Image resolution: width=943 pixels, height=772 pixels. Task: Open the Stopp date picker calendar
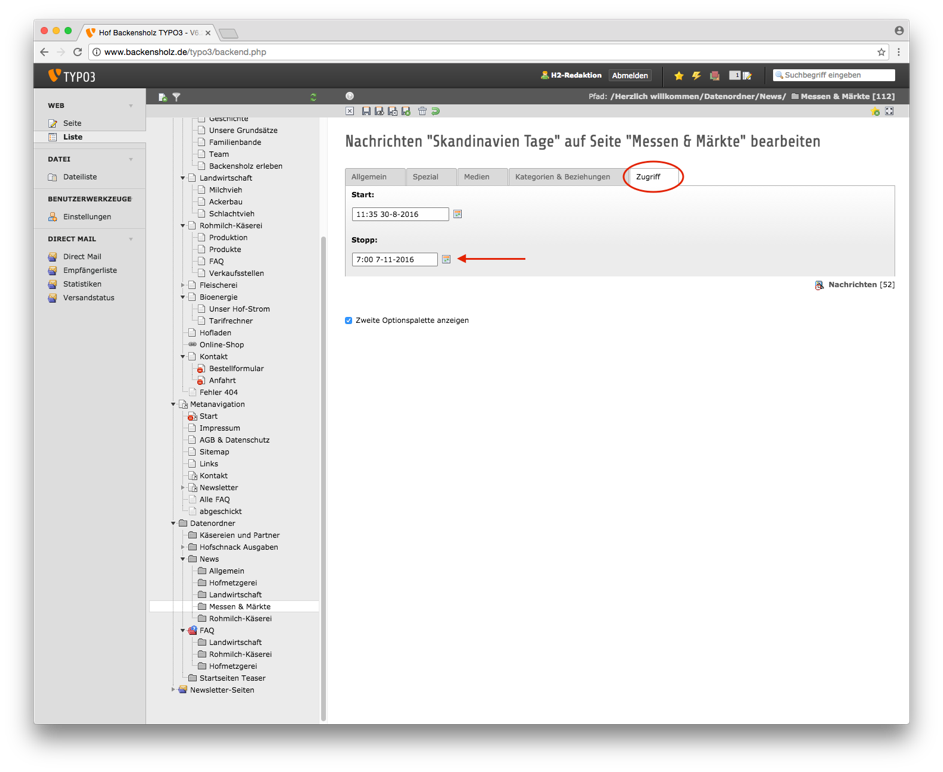pyautogui.click(x=447, y=259)
